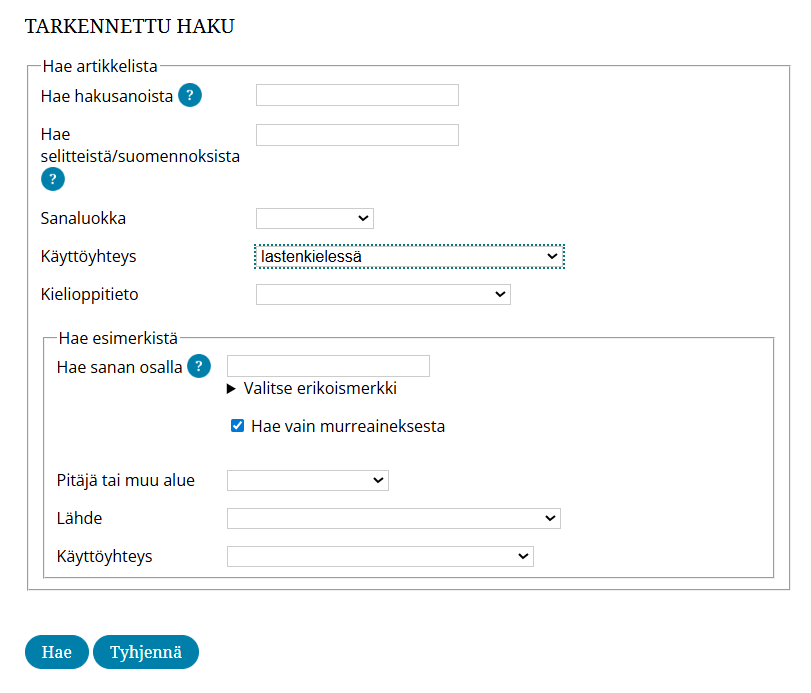Open the empty Käyttöyhteys dropdown in Hae esimerkistä
This screenshot has height=693, width=811.
pyautogui.click(x=380, y=556)
